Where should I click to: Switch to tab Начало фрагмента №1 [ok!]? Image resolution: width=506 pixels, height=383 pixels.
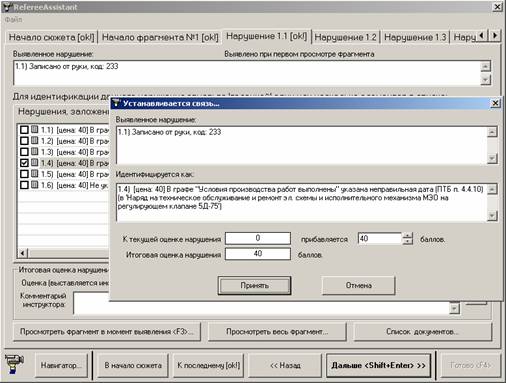click(x=160, y=37)
